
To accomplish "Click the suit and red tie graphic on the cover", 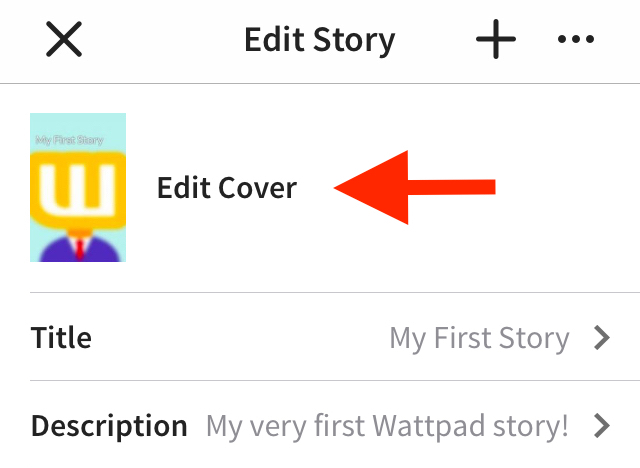I will pos(79,248).
